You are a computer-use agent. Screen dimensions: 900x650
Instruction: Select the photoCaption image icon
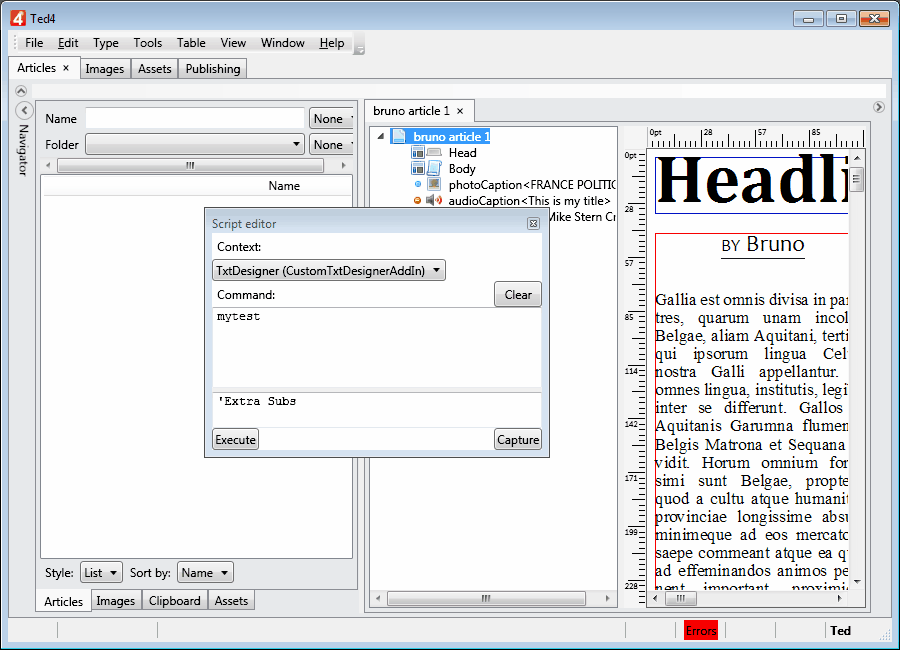[x=434, y=185]
